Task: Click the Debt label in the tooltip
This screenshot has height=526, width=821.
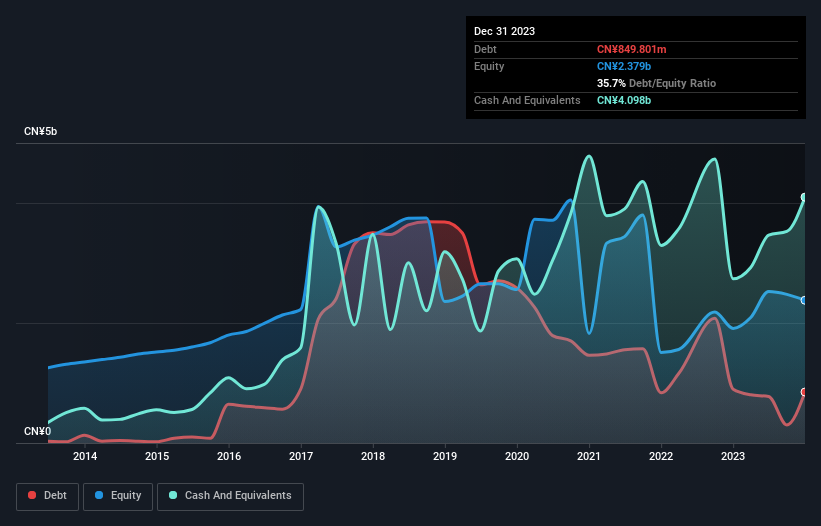Action: (485, 49)
